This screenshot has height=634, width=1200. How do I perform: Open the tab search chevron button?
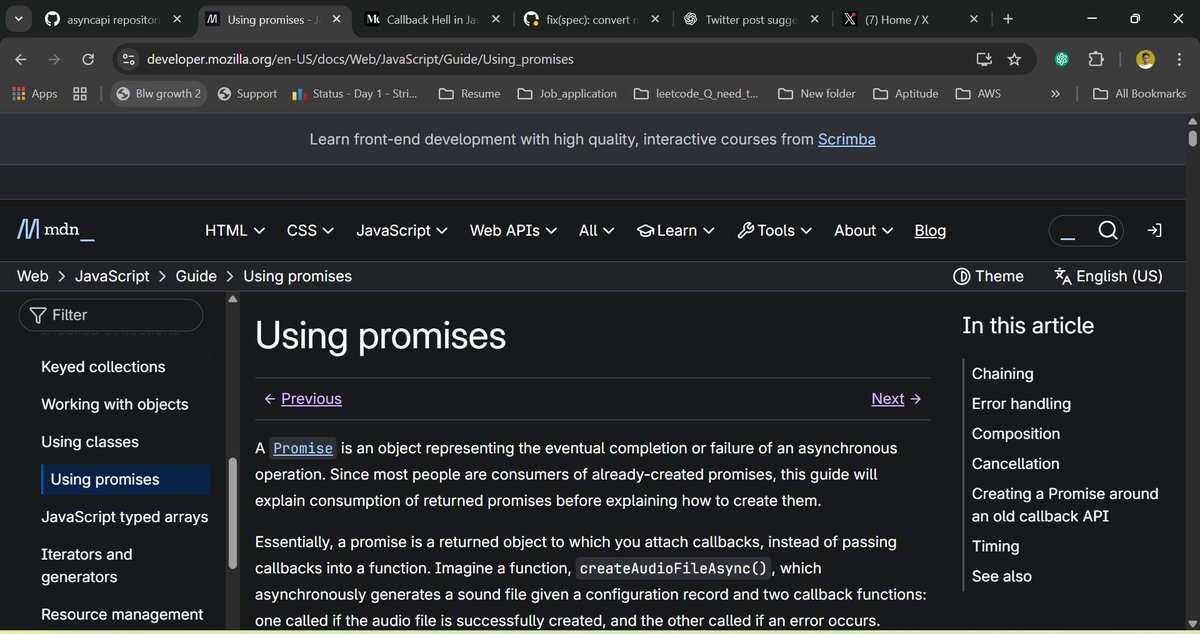[19, 19]
